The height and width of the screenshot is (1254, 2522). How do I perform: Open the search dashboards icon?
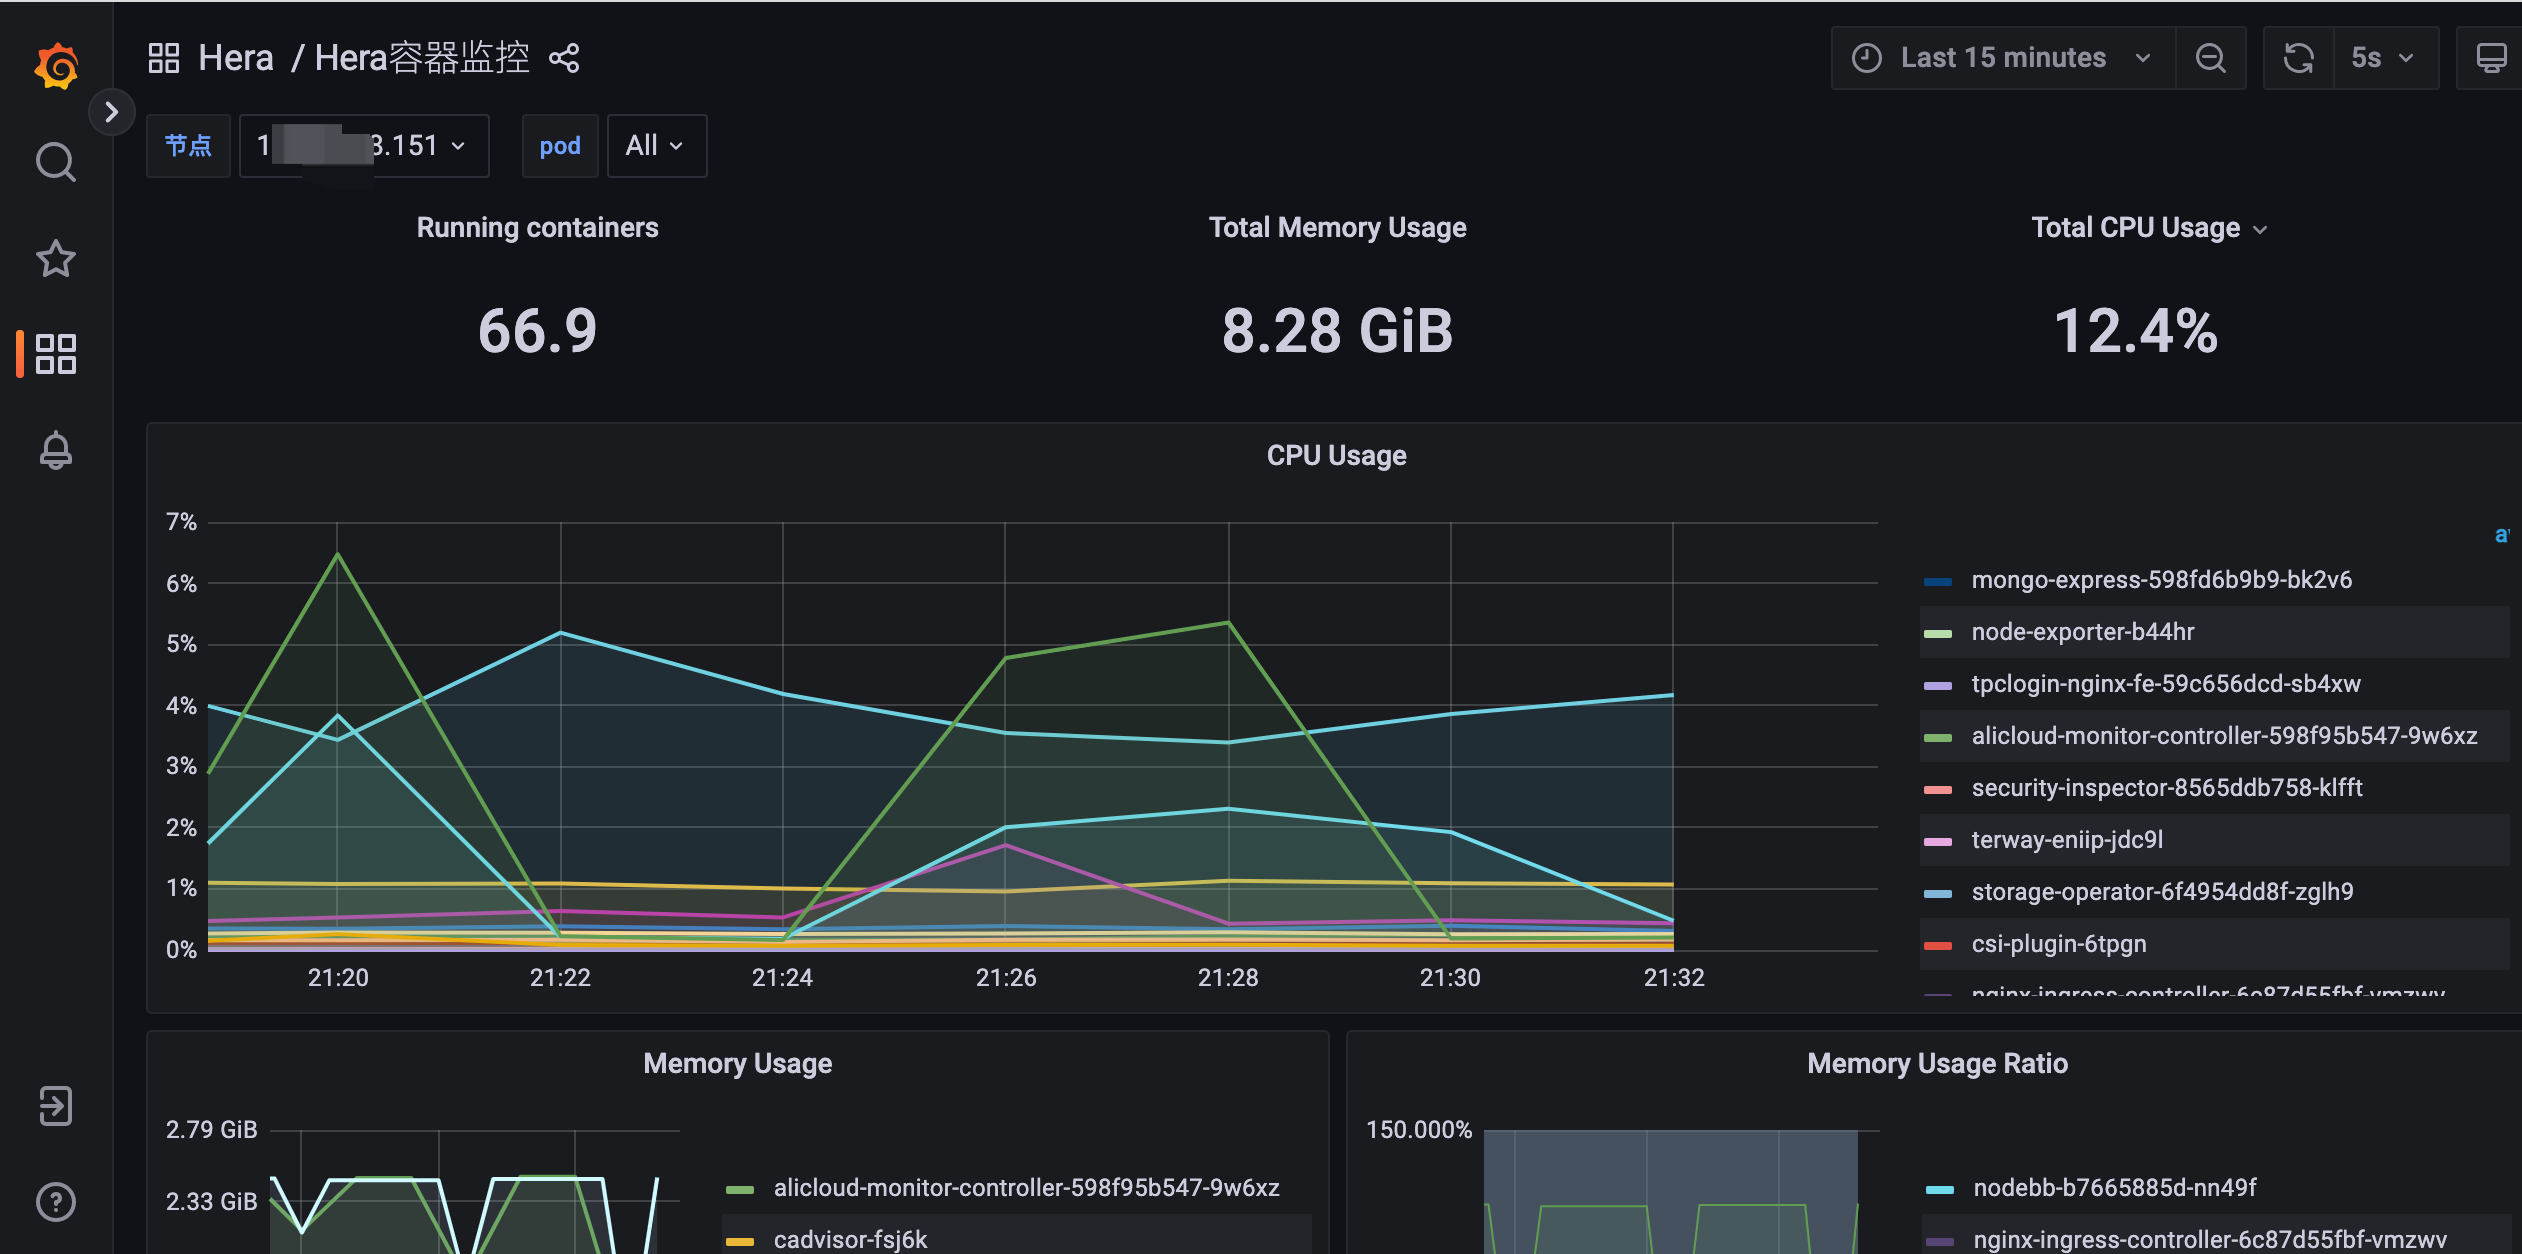pyautogui.click(x=56, y=162)
